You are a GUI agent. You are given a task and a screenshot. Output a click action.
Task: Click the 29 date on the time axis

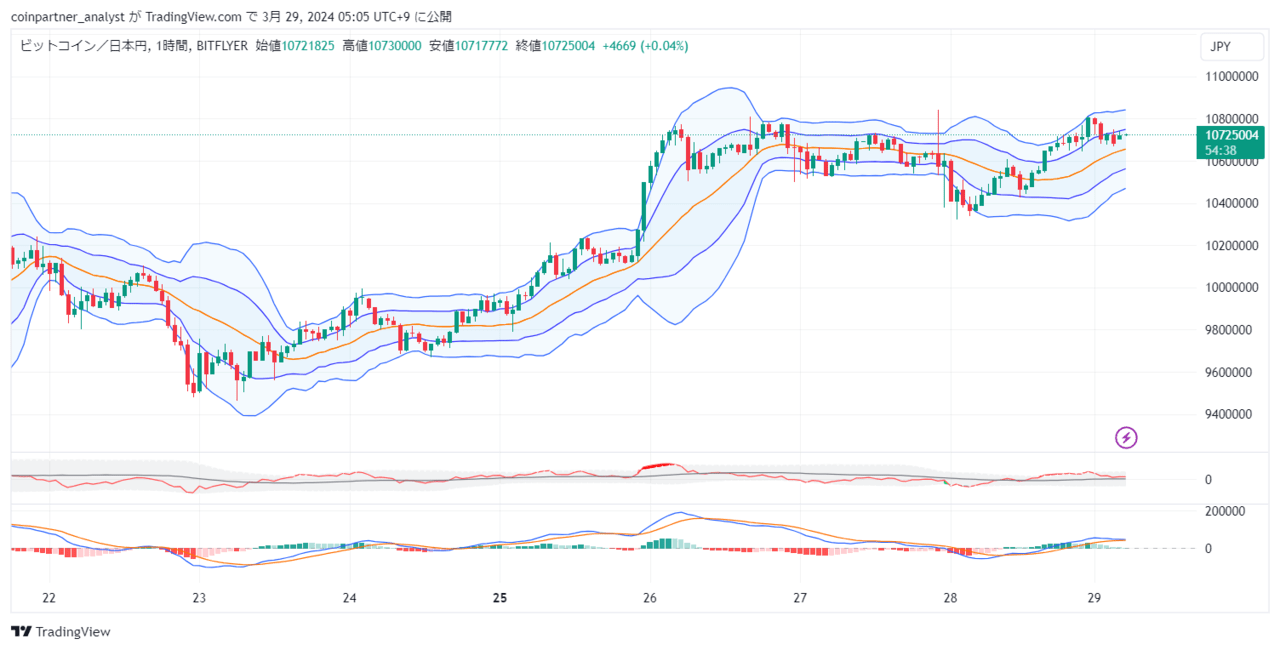click(x=1096, y=598)
